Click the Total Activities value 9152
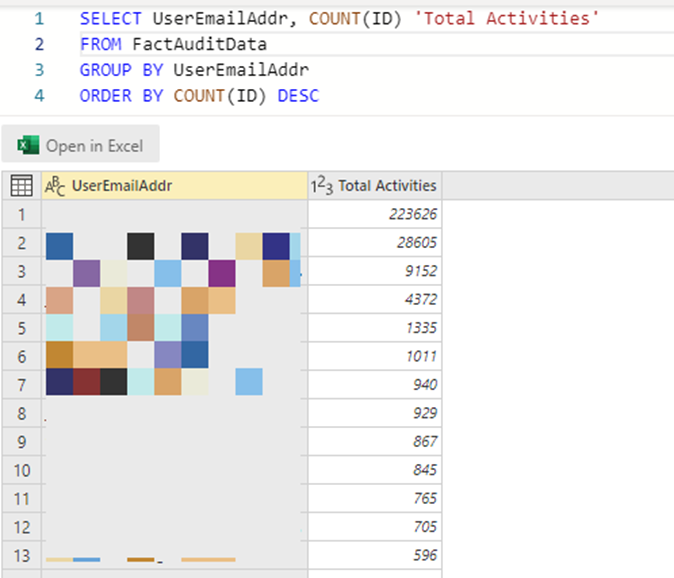Viewport: 674px width, 578px height. point(375,271)
